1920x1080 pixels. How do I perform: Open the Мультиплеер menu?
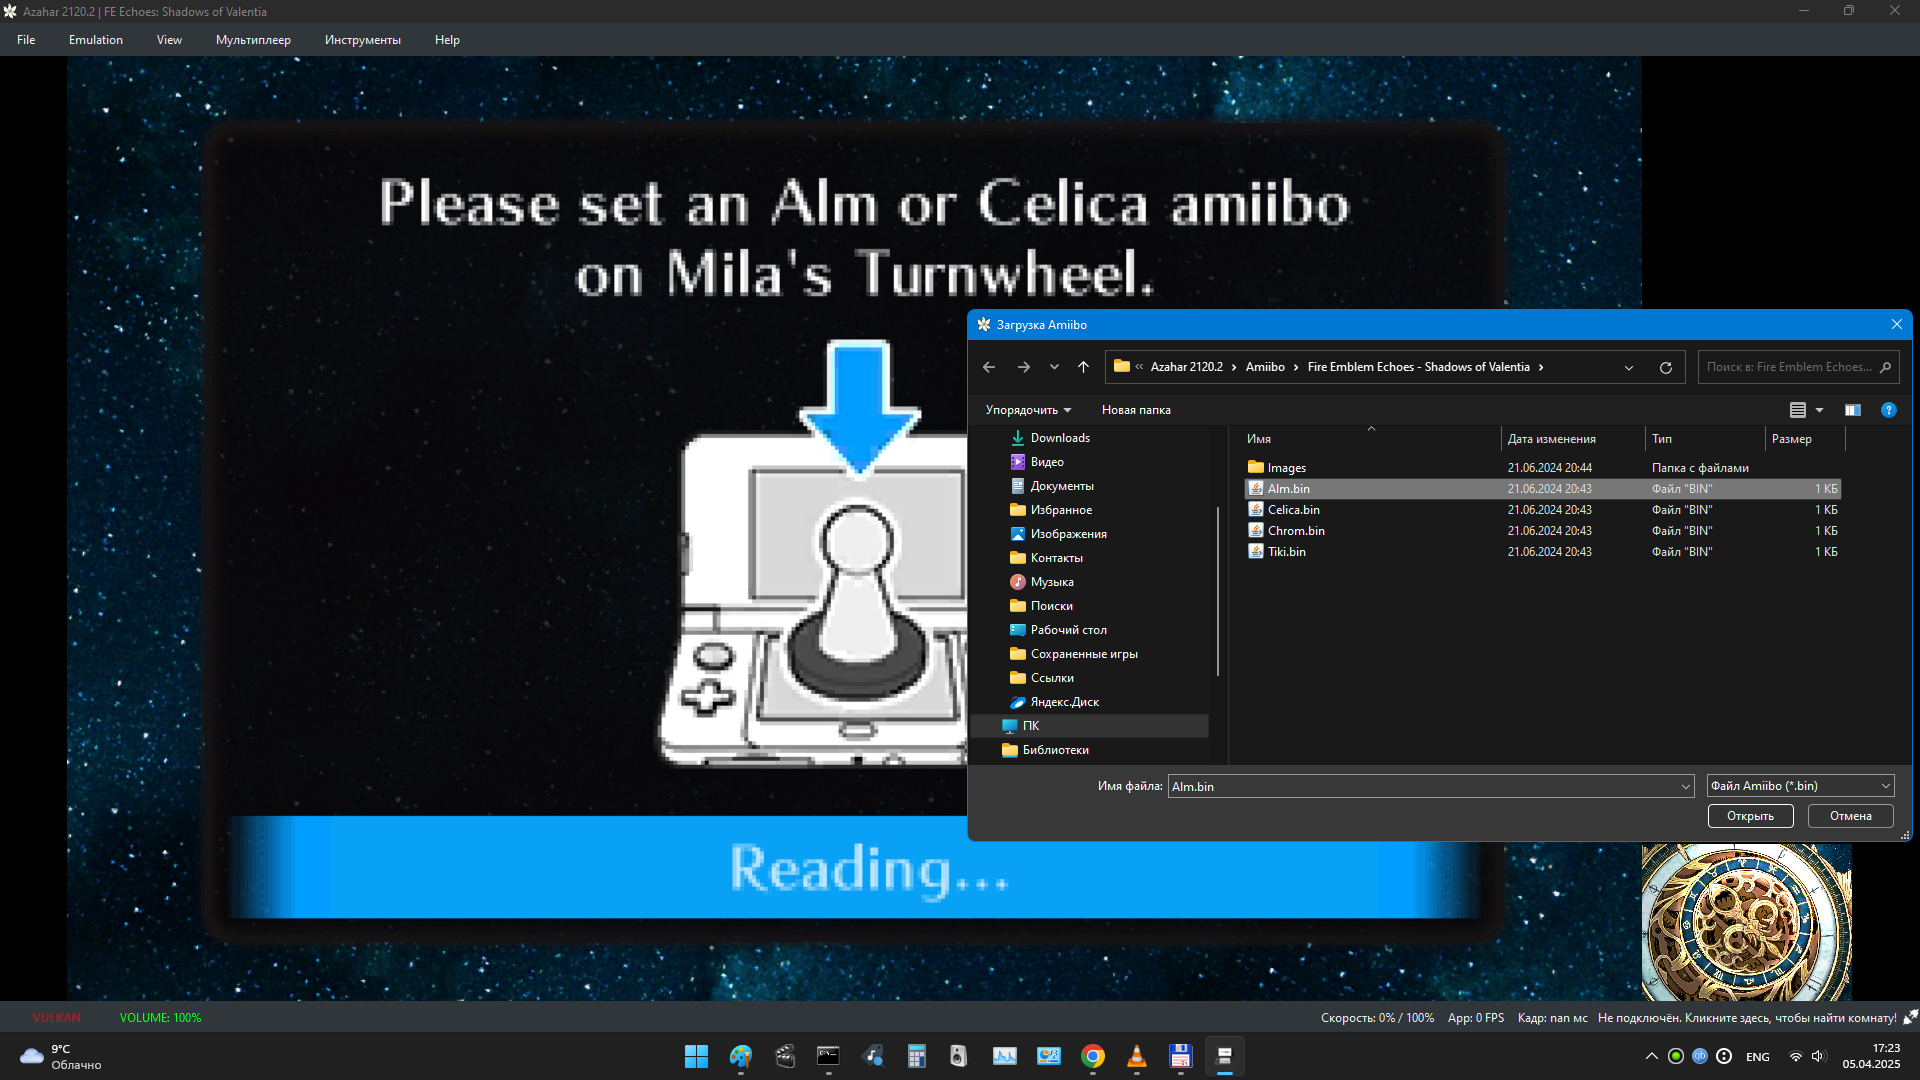(x=253, y=40)
